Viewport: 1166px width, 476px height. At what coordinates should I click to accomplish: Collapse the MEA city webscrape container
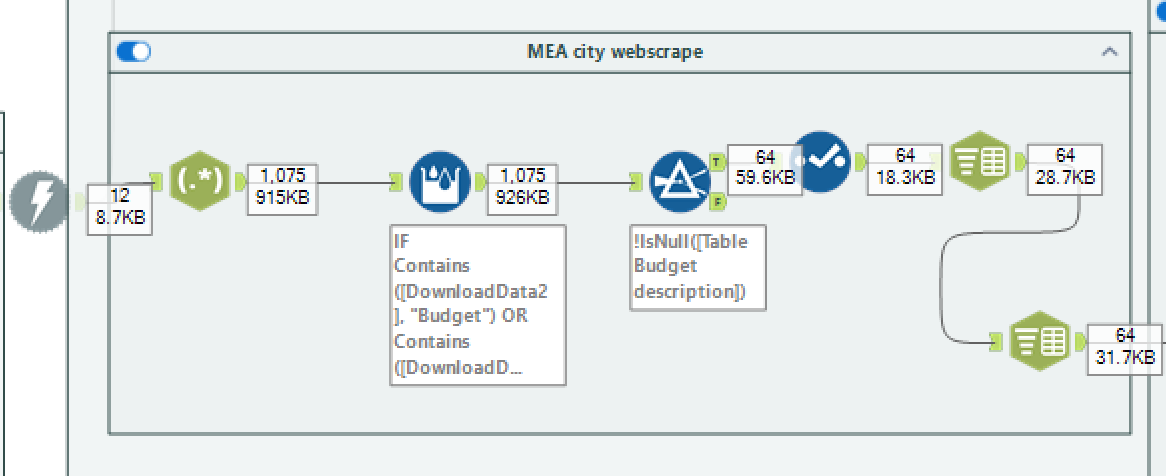click(x=1109, y=52)
